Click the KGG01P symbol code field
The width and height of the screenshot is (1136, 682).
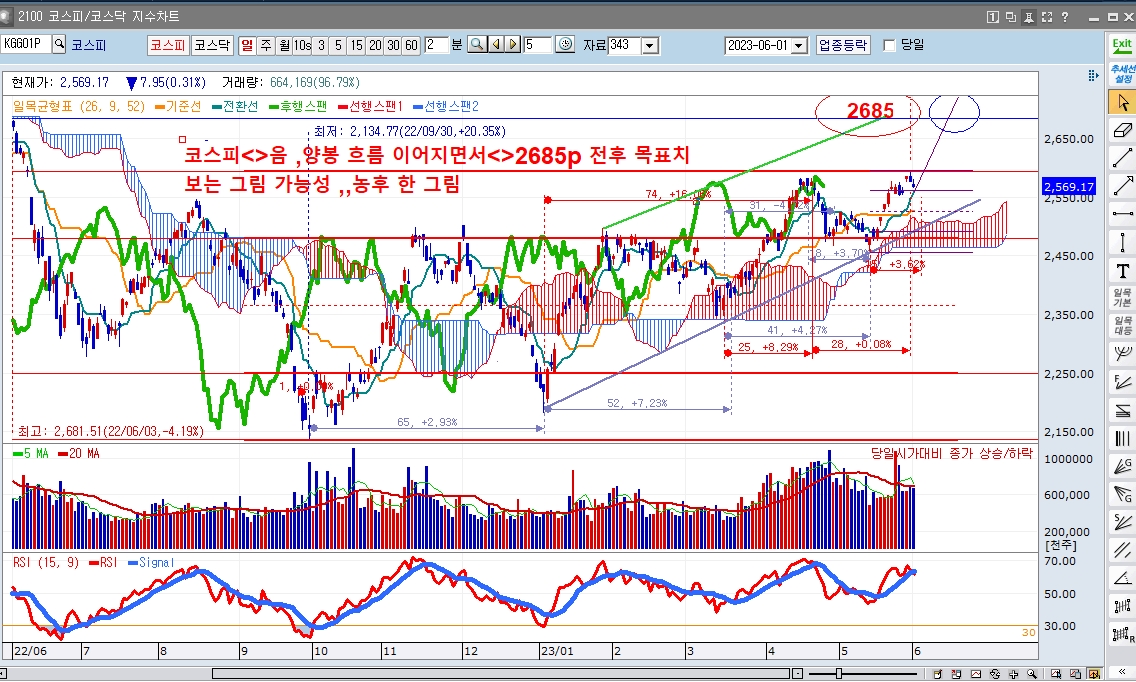click(26, 44)
